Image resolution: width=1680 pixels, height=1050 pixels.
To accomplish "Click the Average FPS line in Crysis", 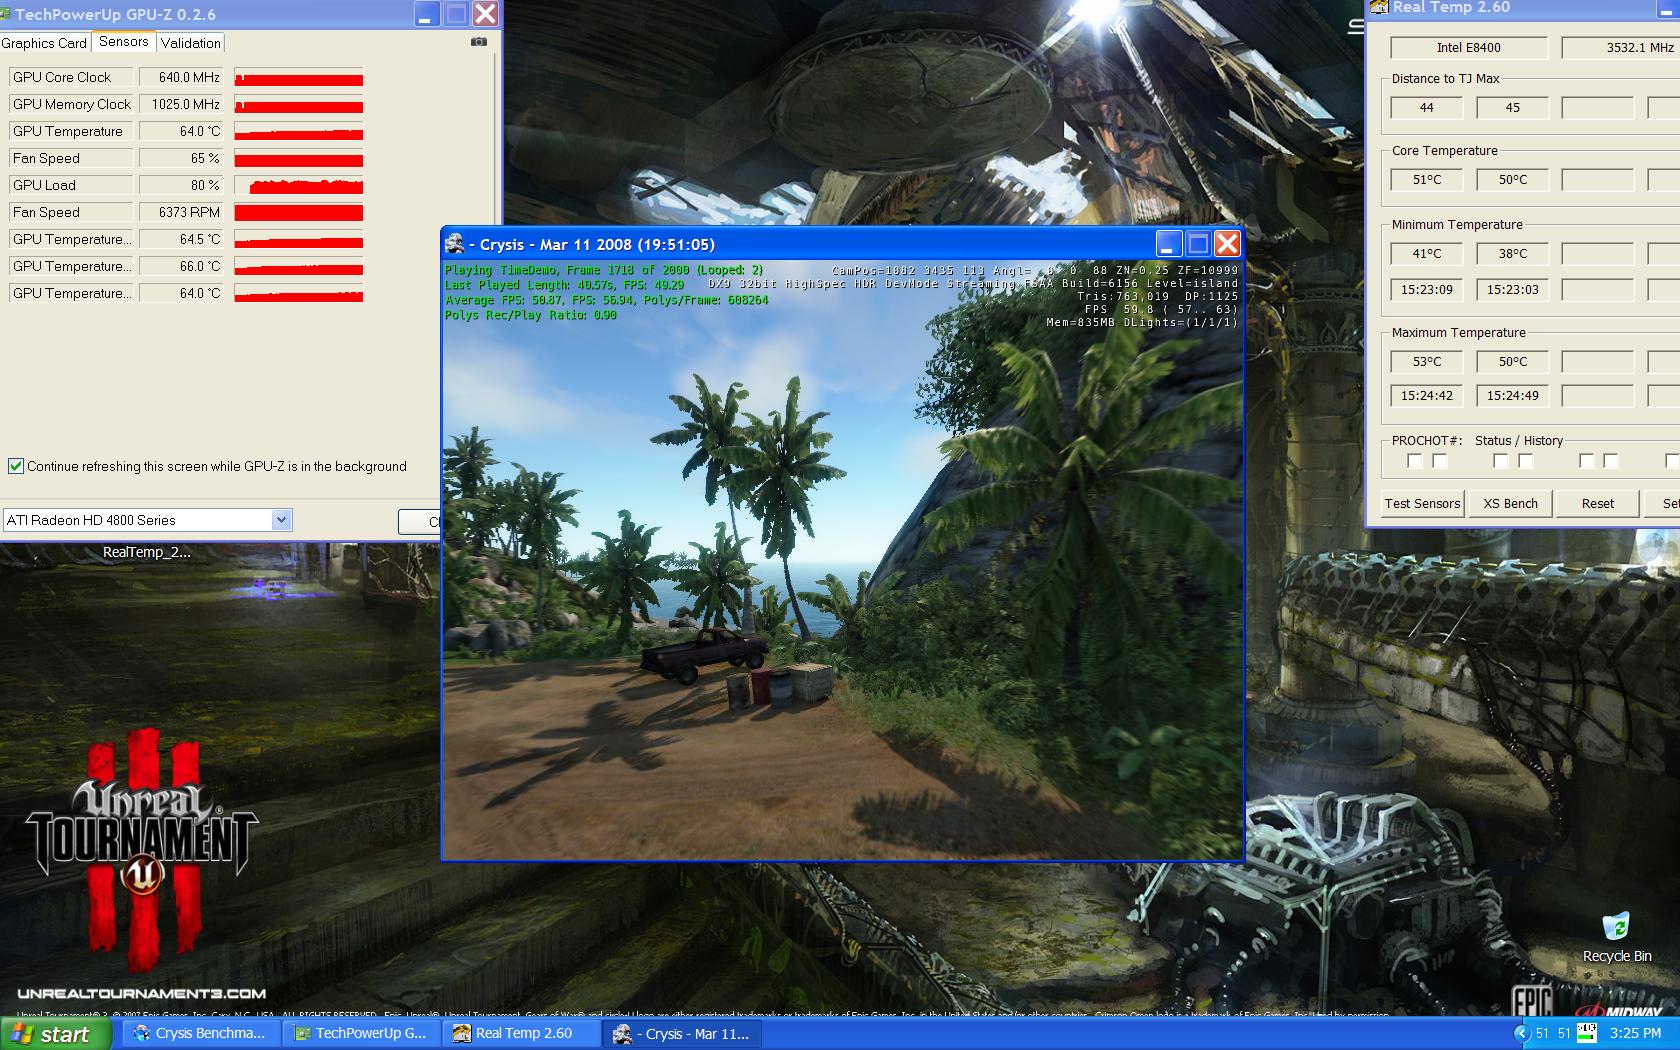I will (x=606, y=300).
